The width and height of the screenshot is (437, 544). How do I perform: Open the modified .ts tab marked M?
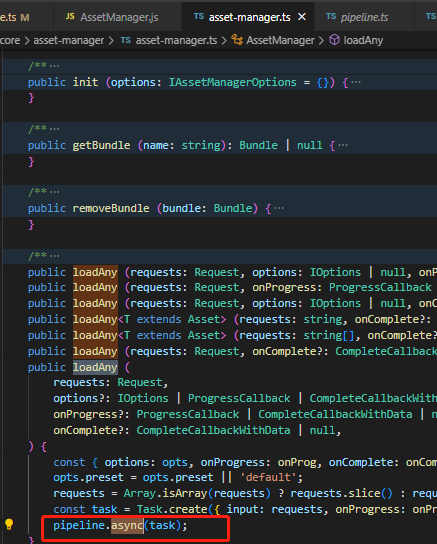(x=15, y=17)
